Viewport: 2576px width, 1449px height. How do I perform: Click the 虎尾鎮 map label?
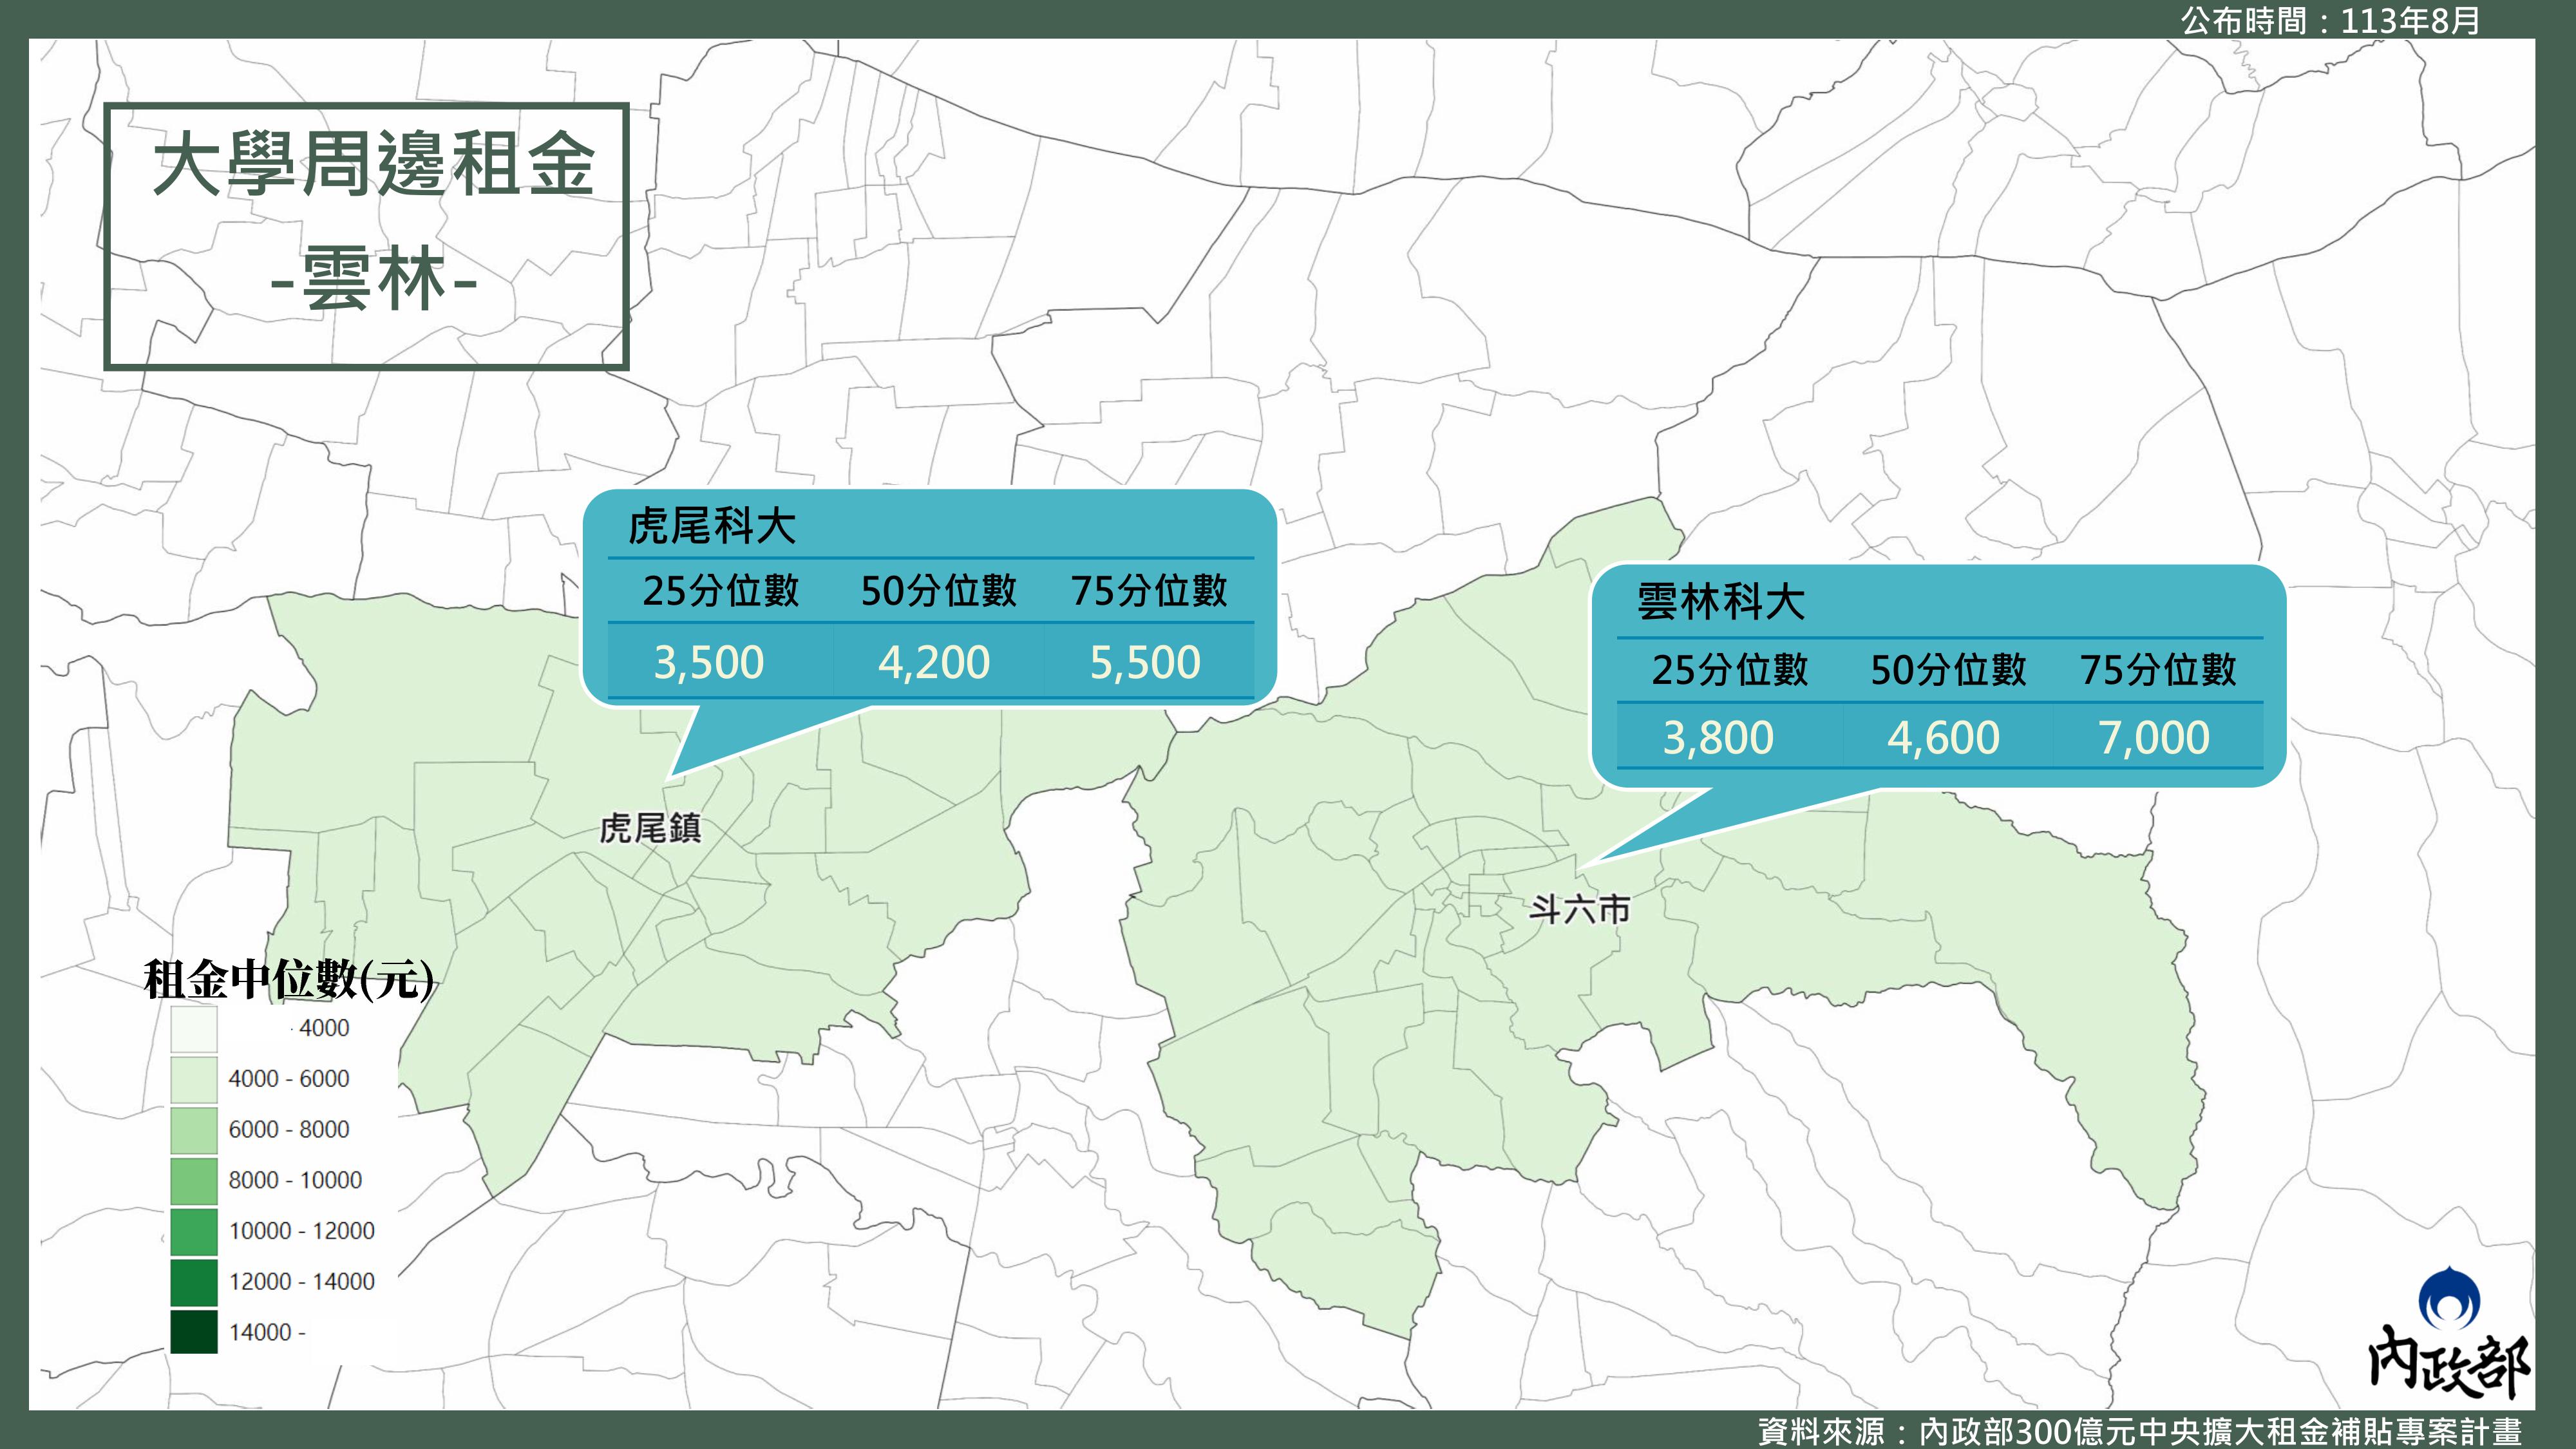click(x=650, y=828)
